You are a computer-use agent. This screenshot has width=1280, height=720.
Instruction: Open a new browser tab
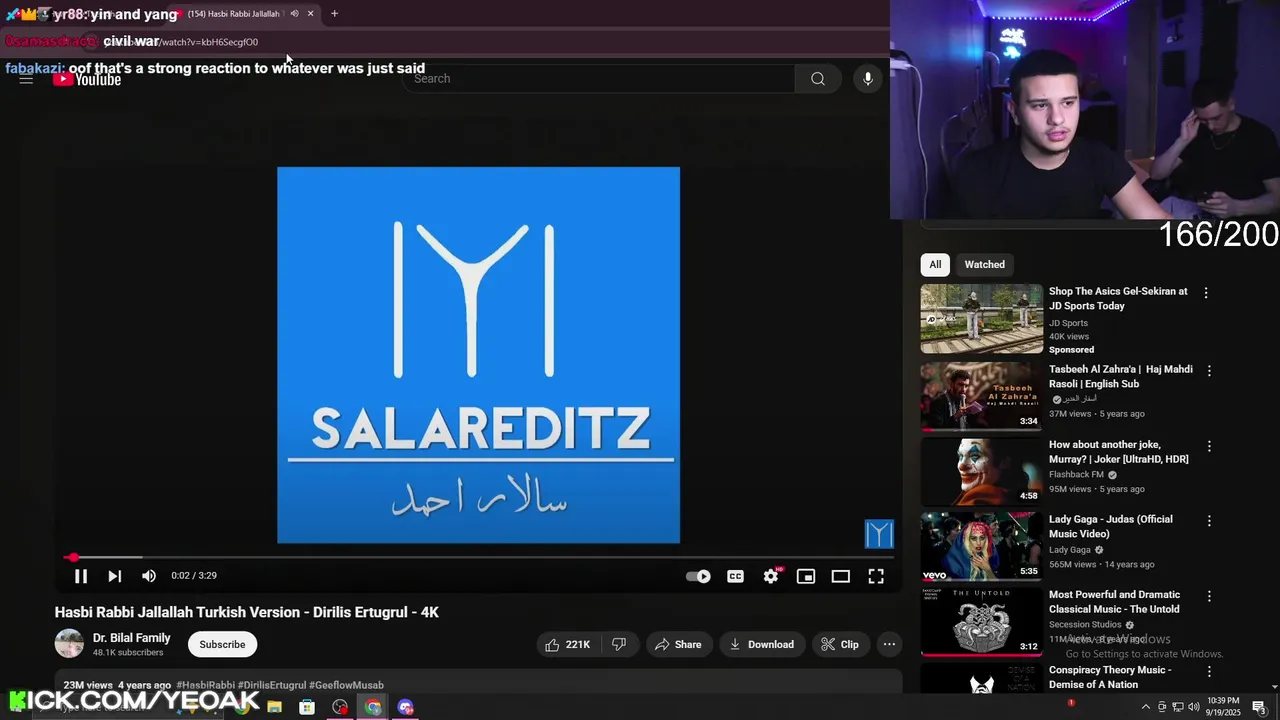click(x=334, y=14)
